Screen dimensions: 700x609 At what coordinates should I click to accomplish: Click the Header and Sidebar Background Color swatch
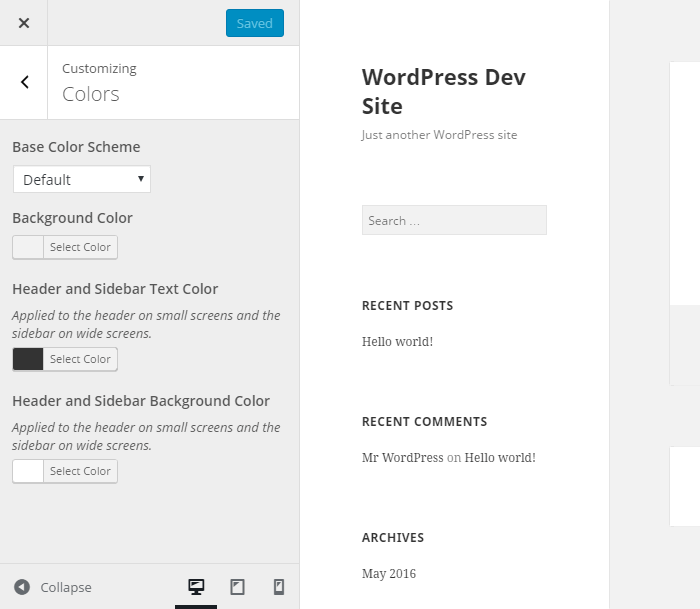point(28,471)
